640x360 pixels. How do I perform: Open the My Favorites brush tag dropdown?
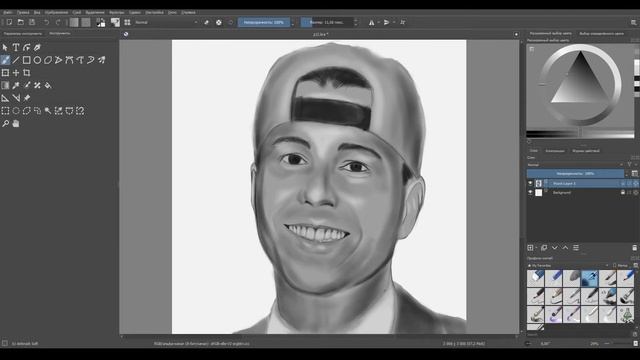568,266
